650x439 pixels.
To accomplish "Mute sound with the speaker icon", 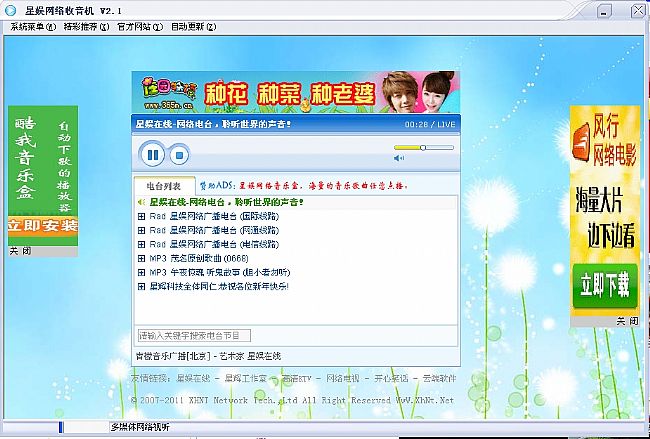I will coord(399,158).
